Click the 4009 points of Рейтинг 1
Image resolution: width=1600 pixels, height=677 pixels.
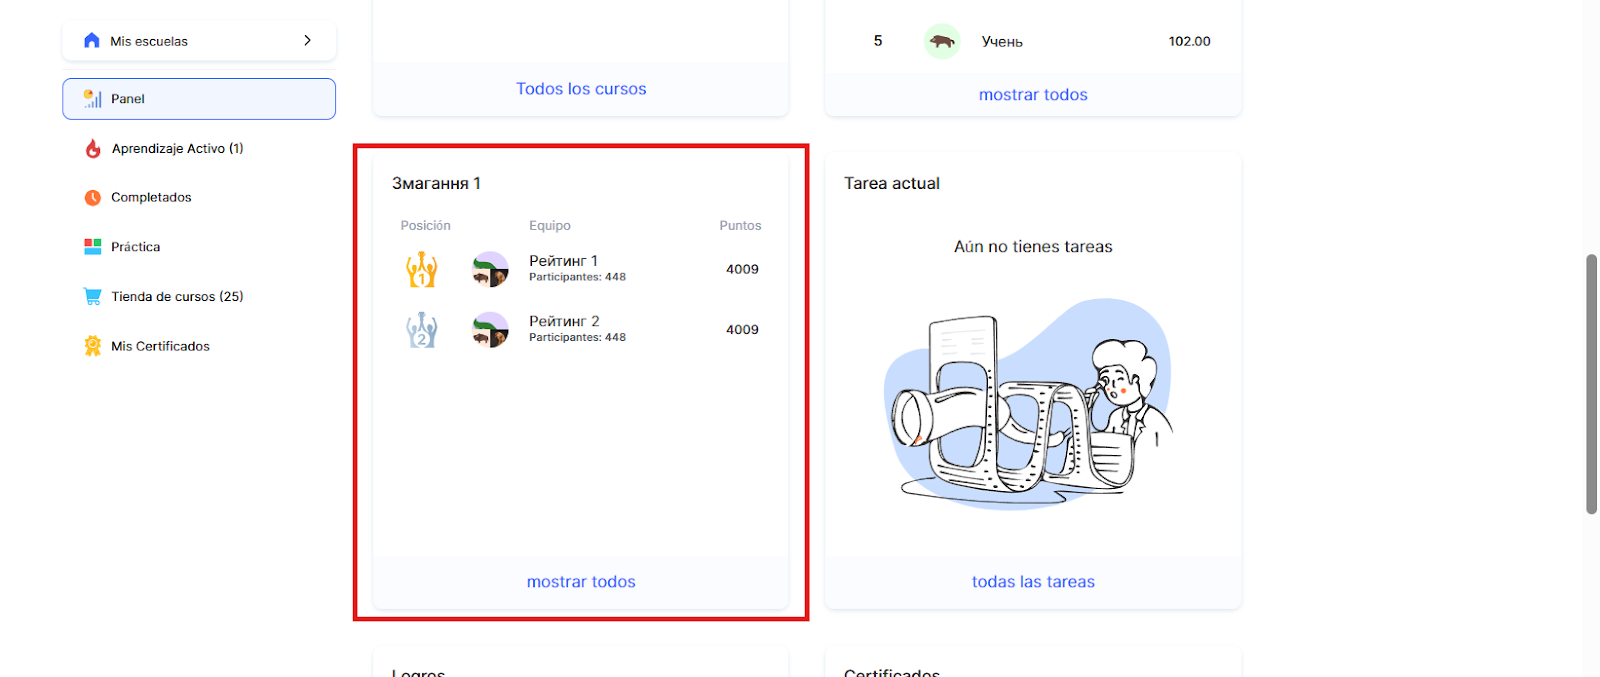point(742,269)
